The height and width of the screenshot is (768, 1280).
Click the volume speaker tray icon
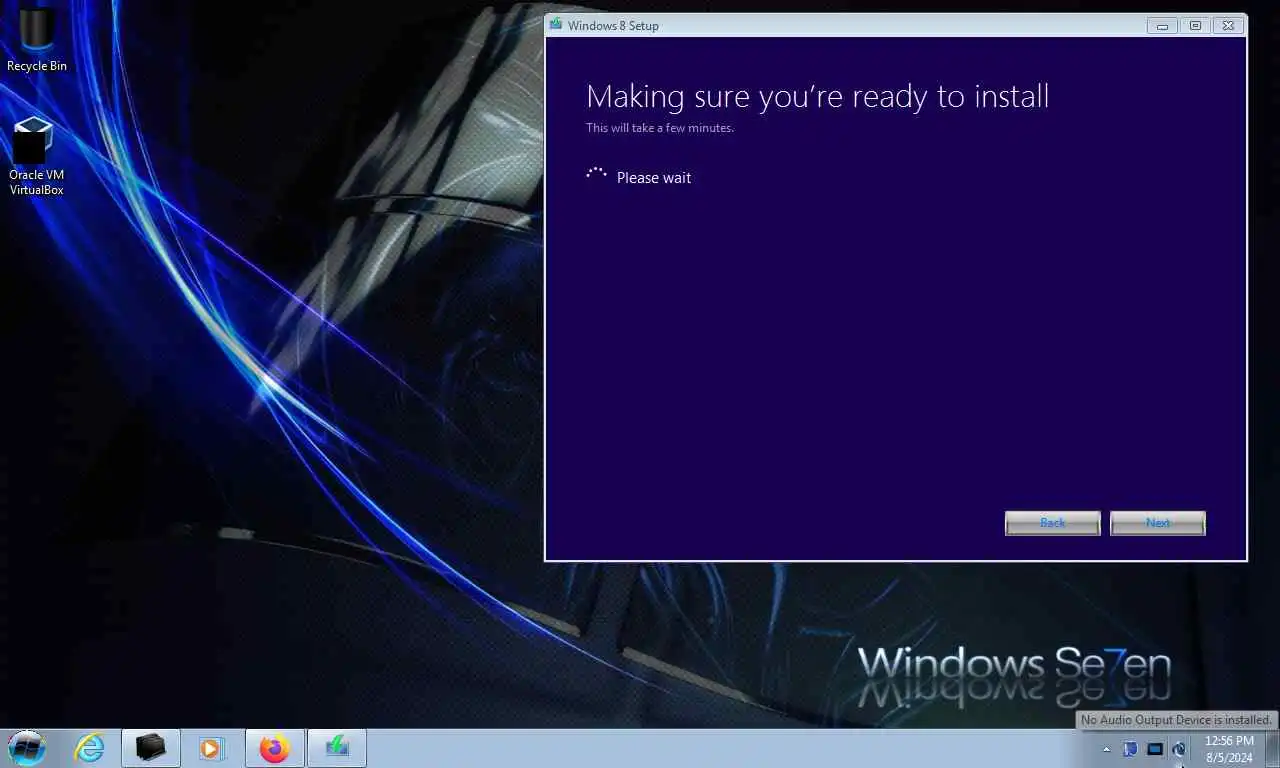click(1179, 749)
